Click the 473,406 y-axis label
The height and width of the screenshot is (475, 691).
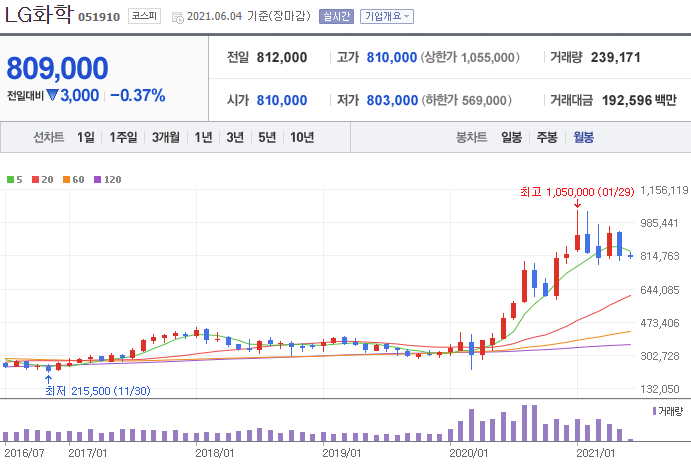(660, 323)
